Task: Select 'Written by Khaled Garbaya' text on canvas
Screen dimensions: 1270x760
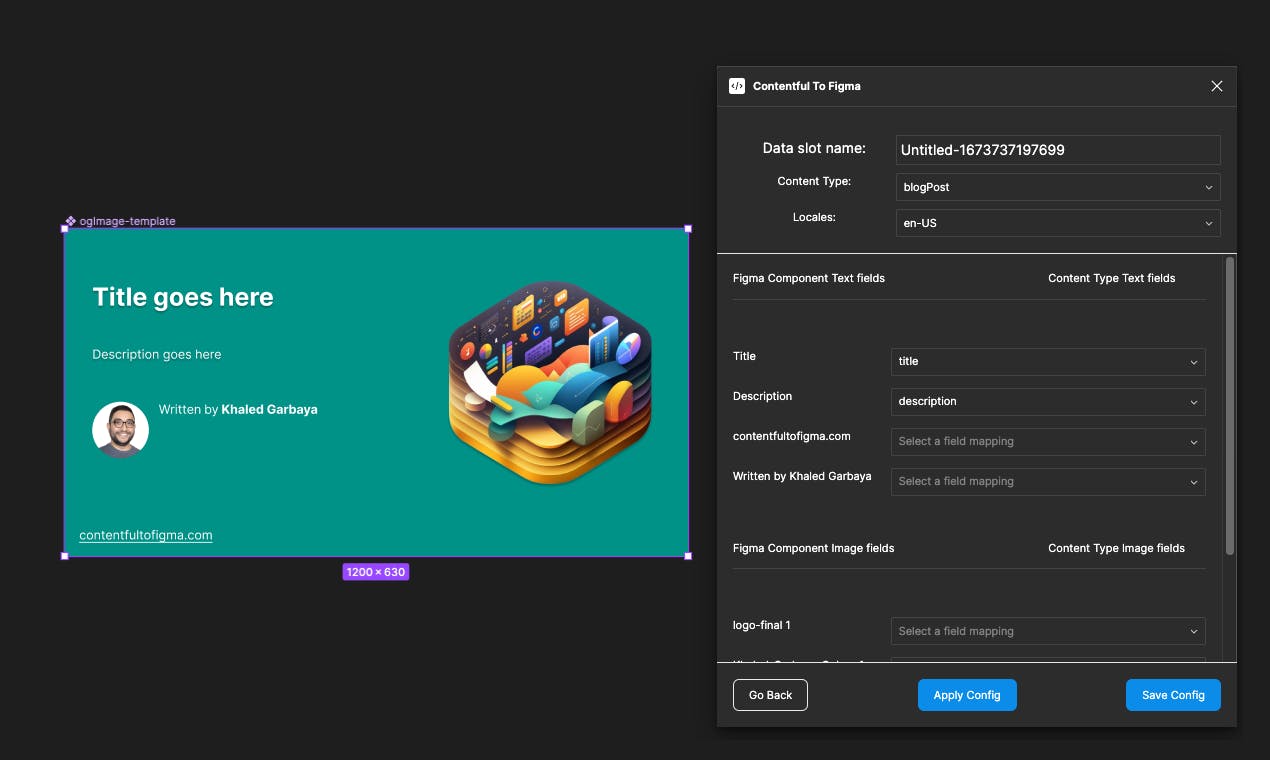Action: 238,409
